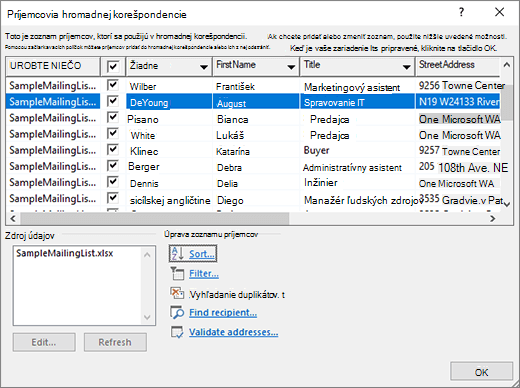Click the 9257 Towne Center address cell
520x388 pixels.
pos(458,151)
